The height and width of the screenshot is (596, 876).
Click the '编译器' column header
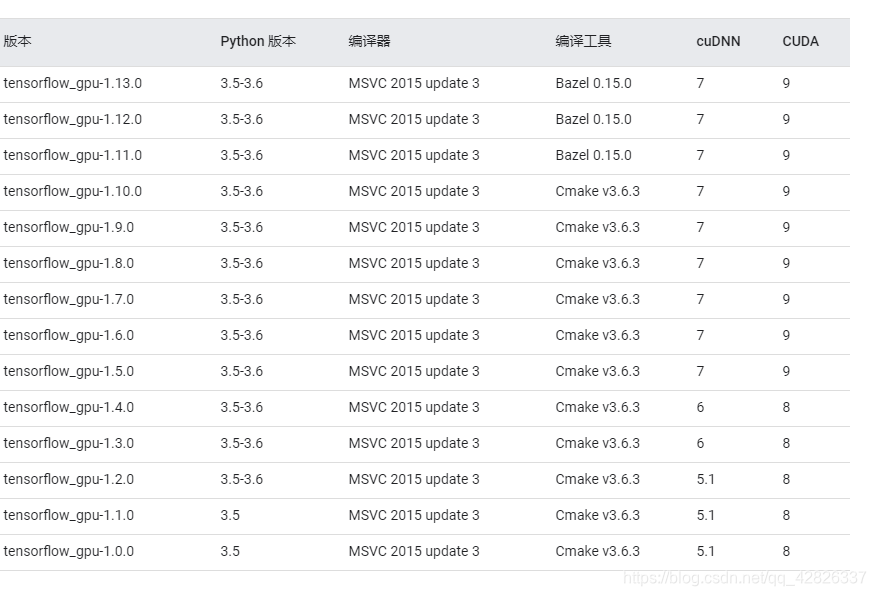pos(369,41)
